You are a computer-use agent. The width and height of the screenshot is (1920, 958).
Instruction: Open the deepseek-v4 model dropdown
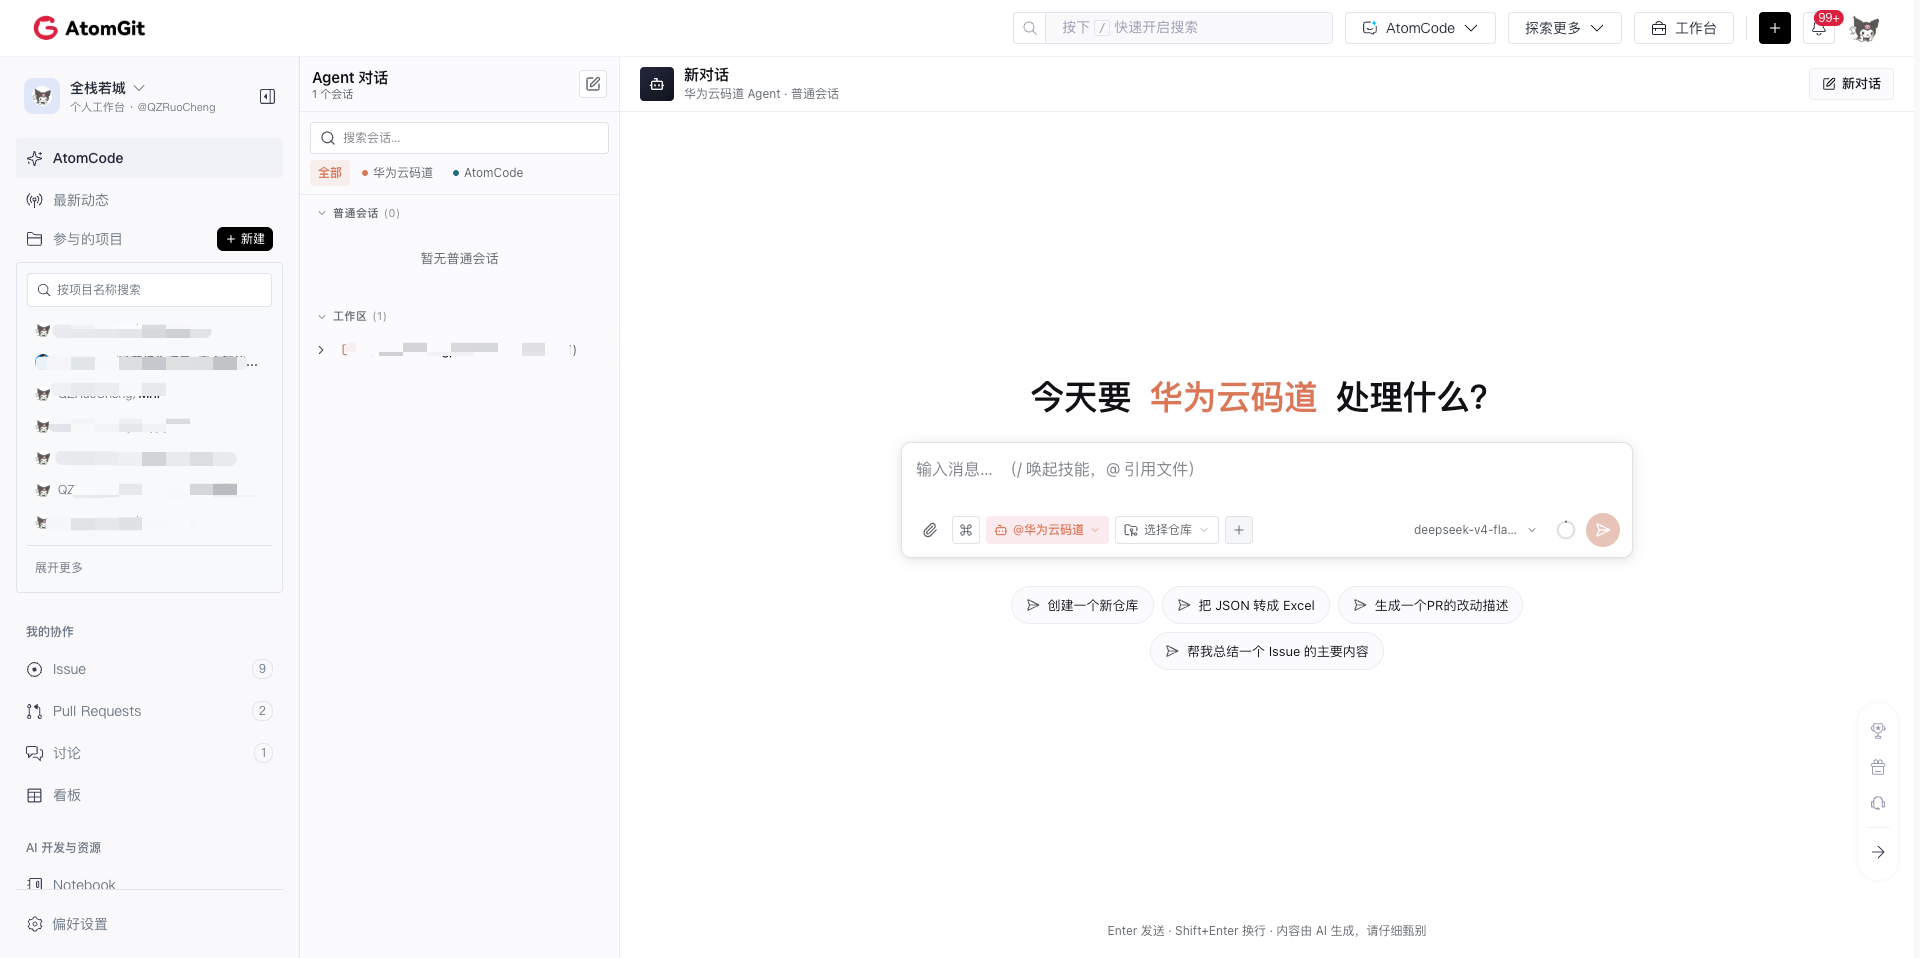[1475, 530]
